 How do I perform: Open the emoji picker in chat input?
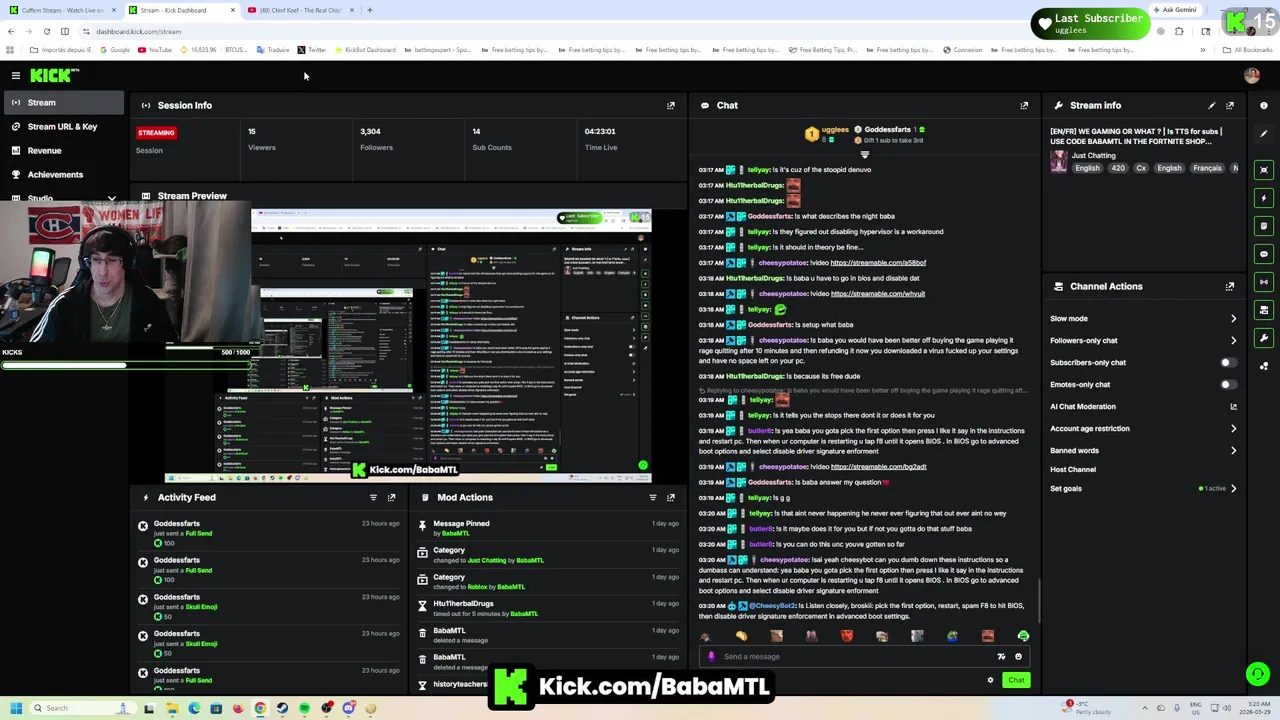pyautogui.click(x=1018, y=657)
